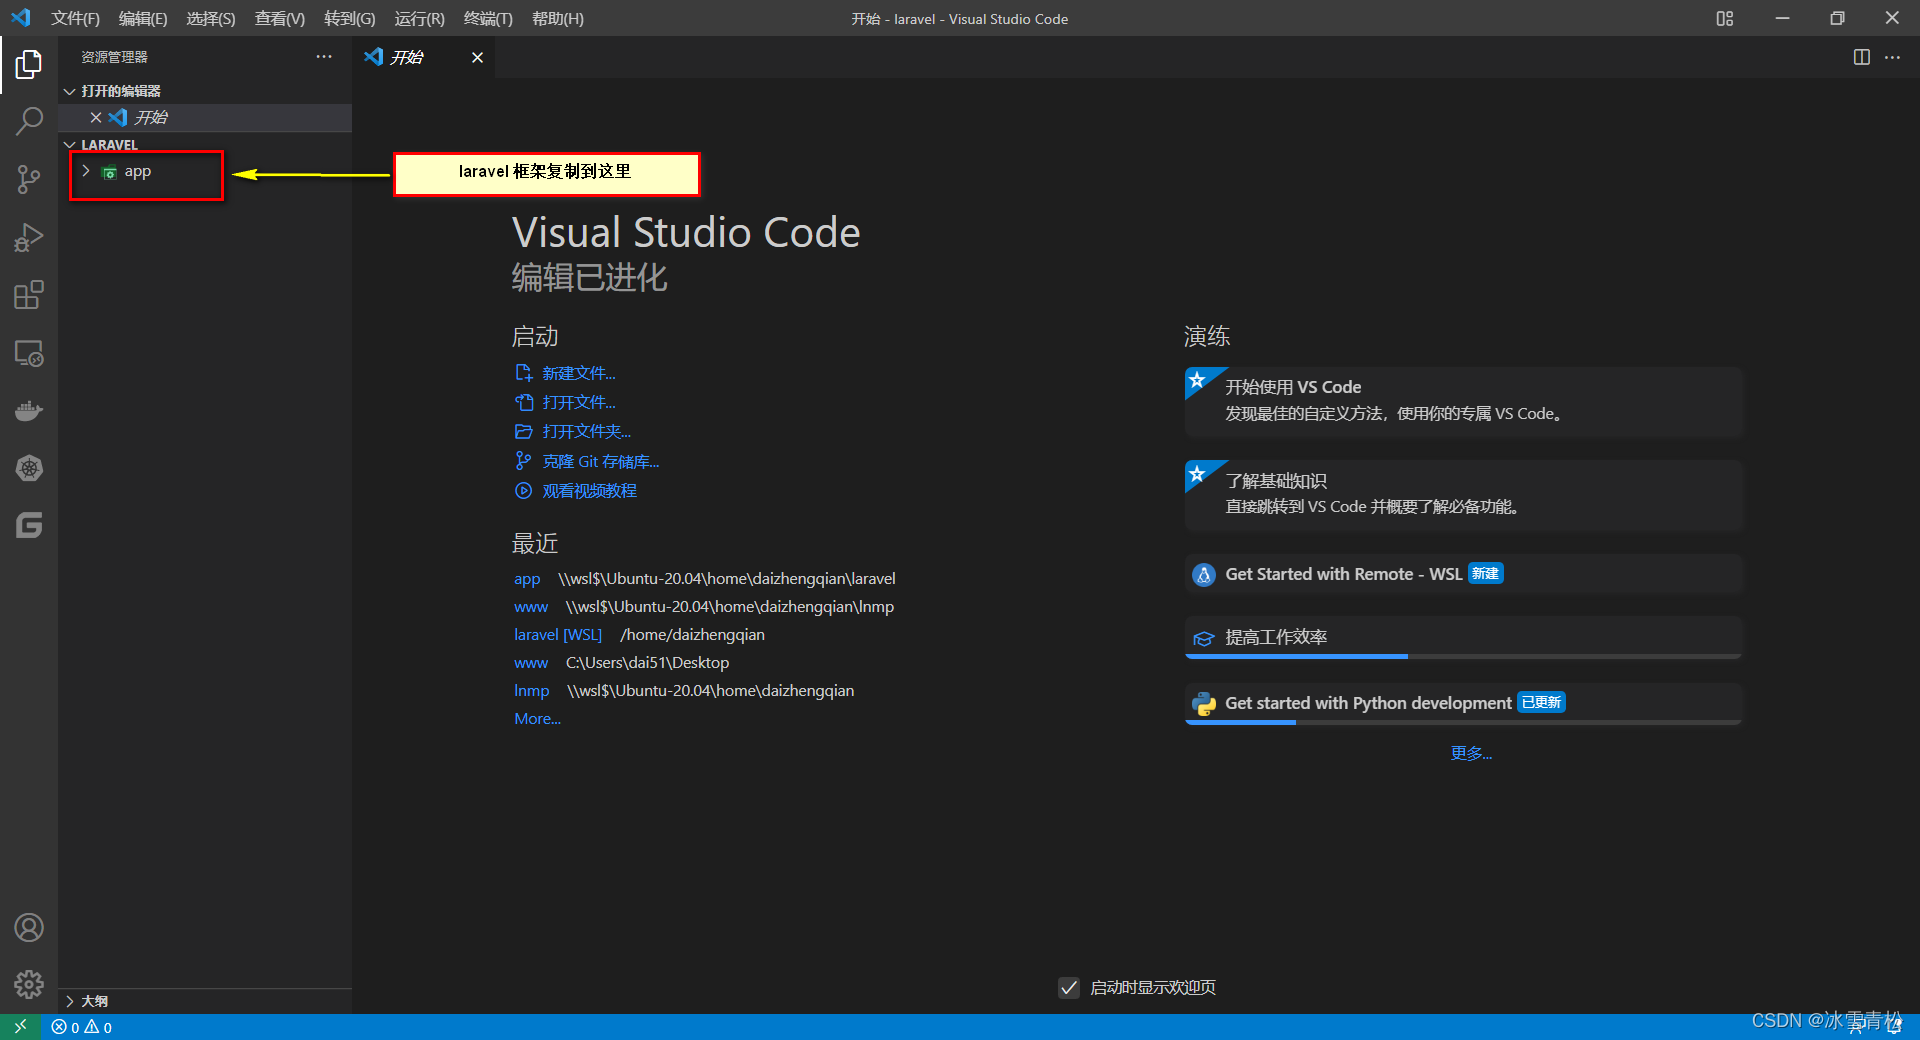Open the Manage settings gear
Viewport: 1920px width, 1040px height.
pyautogui.click(x=29, y=985)
